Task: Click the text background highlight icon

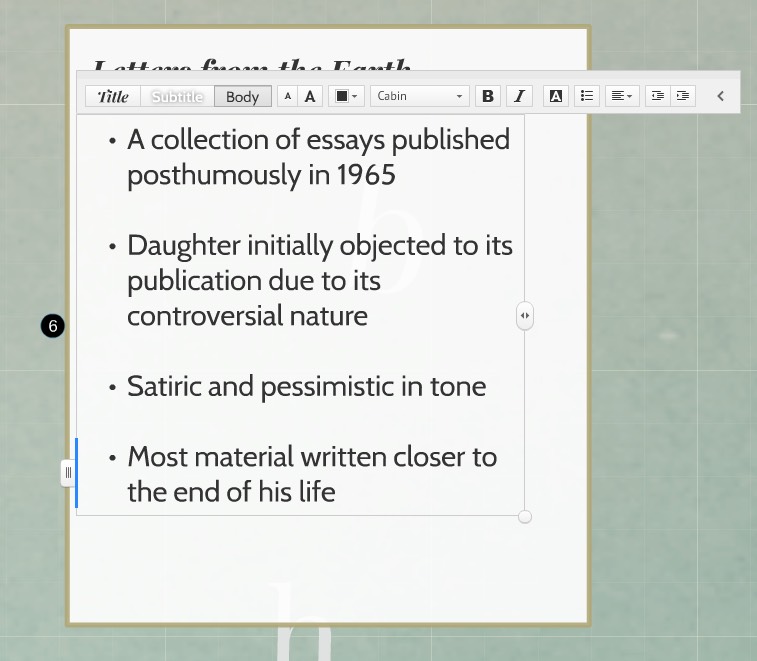Action: [556, 97]
